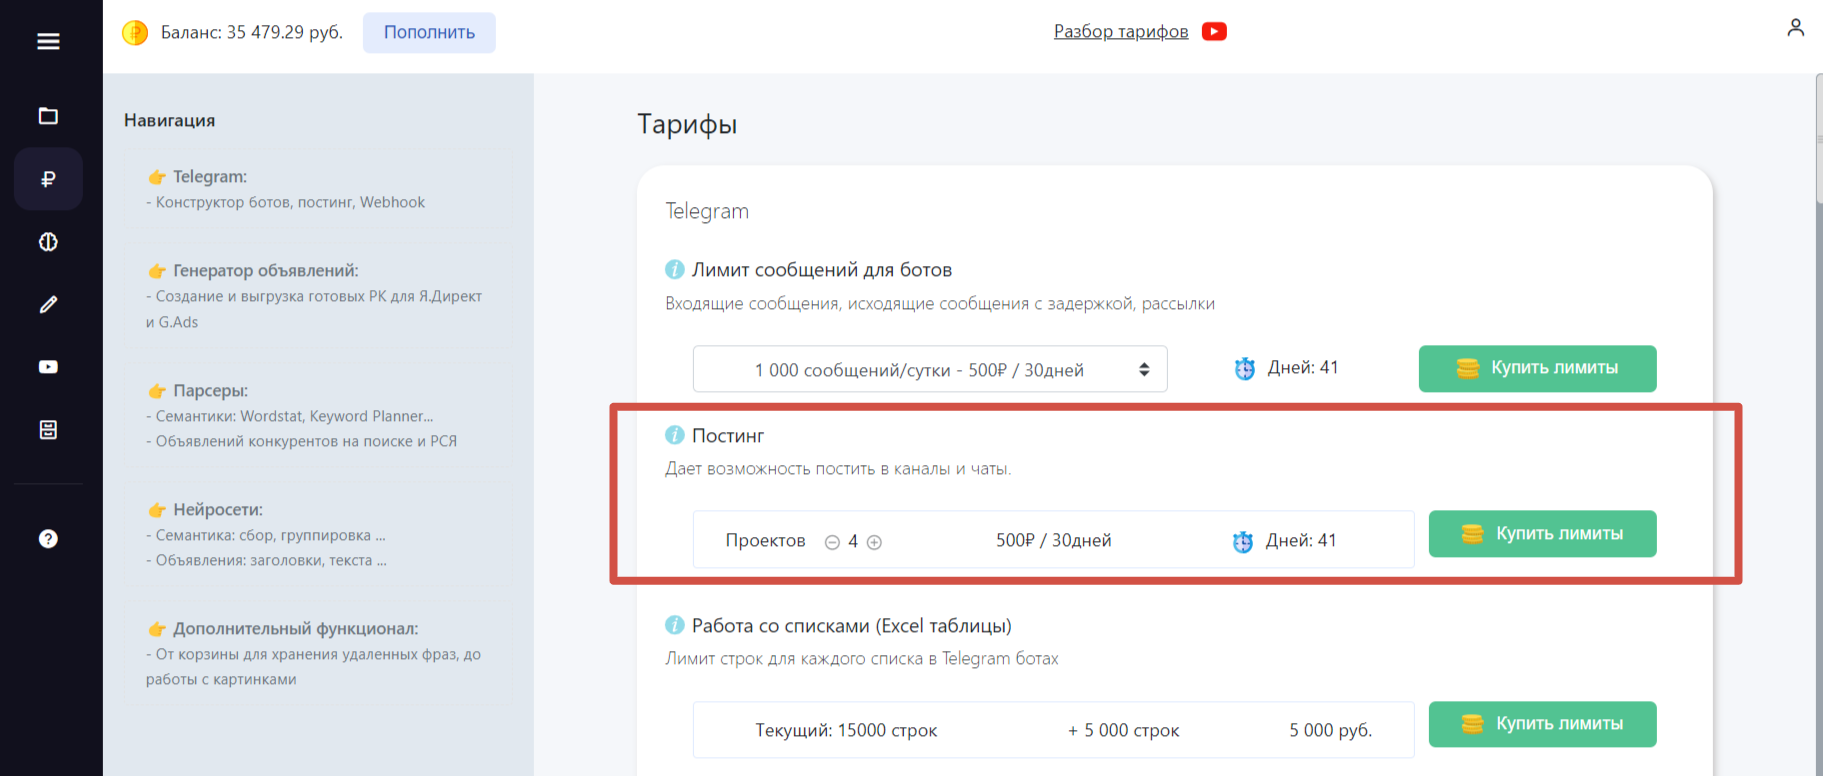This screenshot has width=1823, height=776.
Task: Click the Тарифы page heading
Action: point(687,124)
